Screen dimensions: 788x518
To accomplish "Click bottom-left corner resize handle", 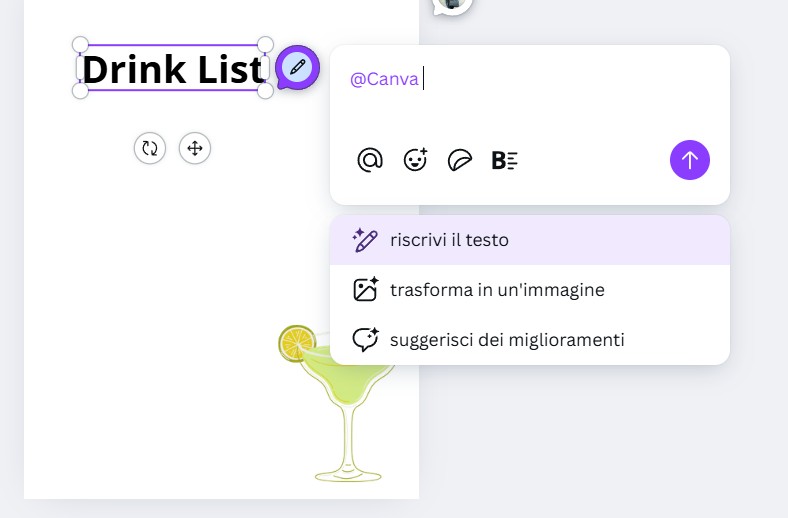I will coord(81,91).
